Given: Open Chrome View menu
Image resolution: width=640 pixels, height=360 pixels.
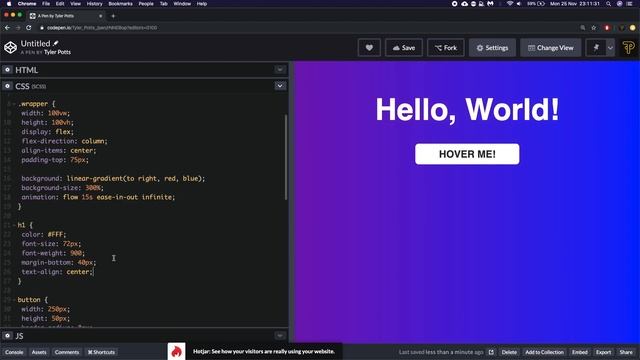Looking at the screenshot, I should pyautogui.click(x=76, y=4).
